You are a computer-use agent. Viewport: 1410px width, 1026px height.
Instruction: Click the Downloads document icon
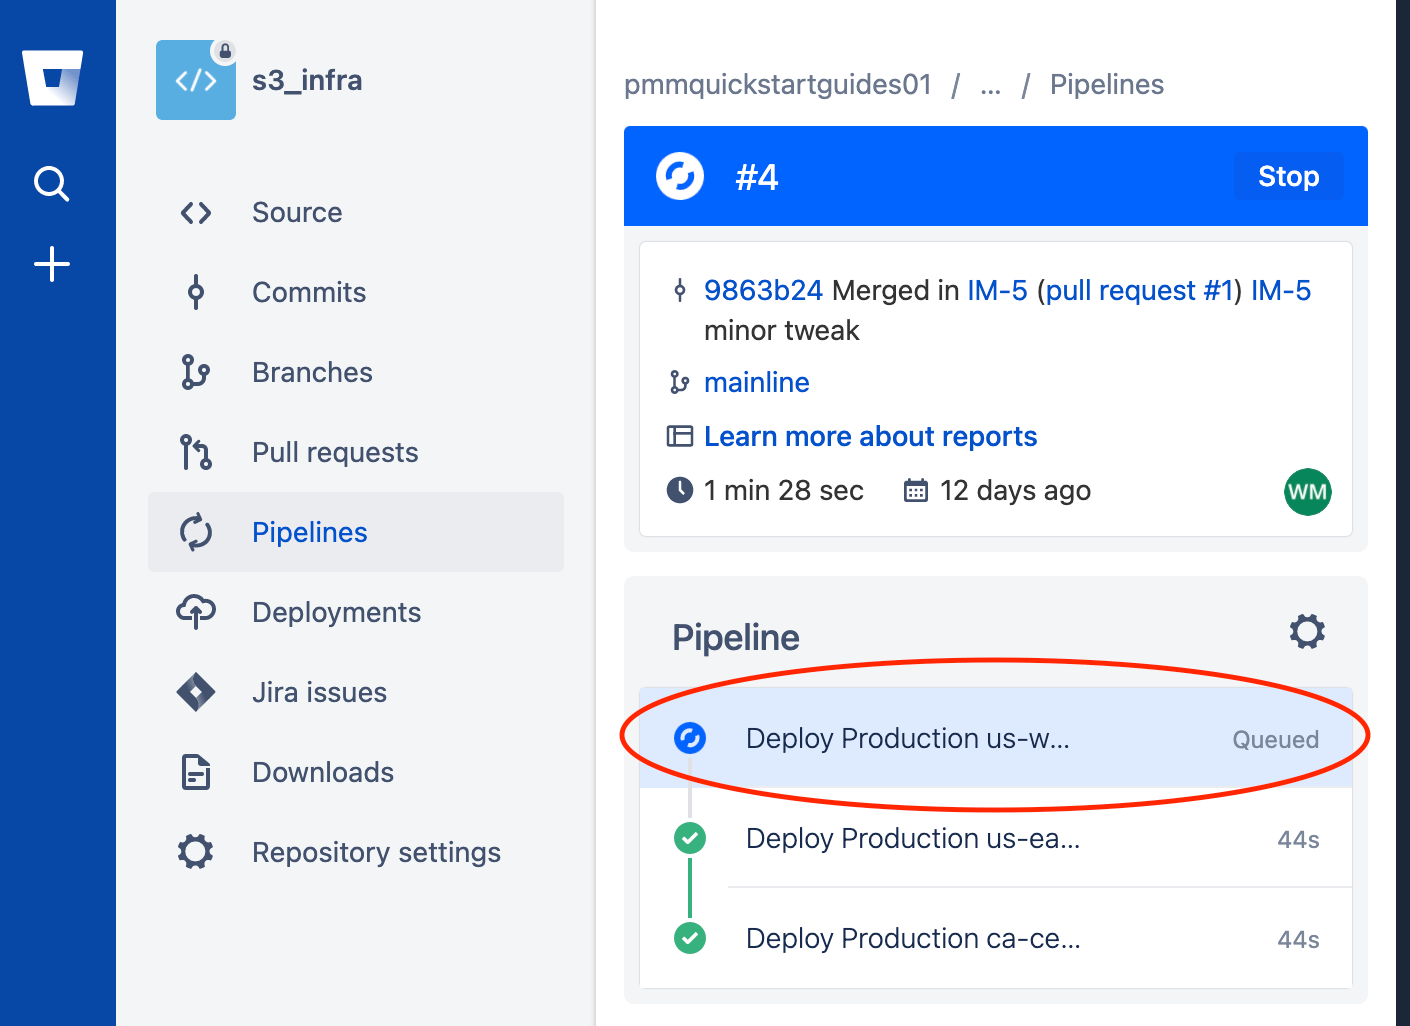pos(196,772)
